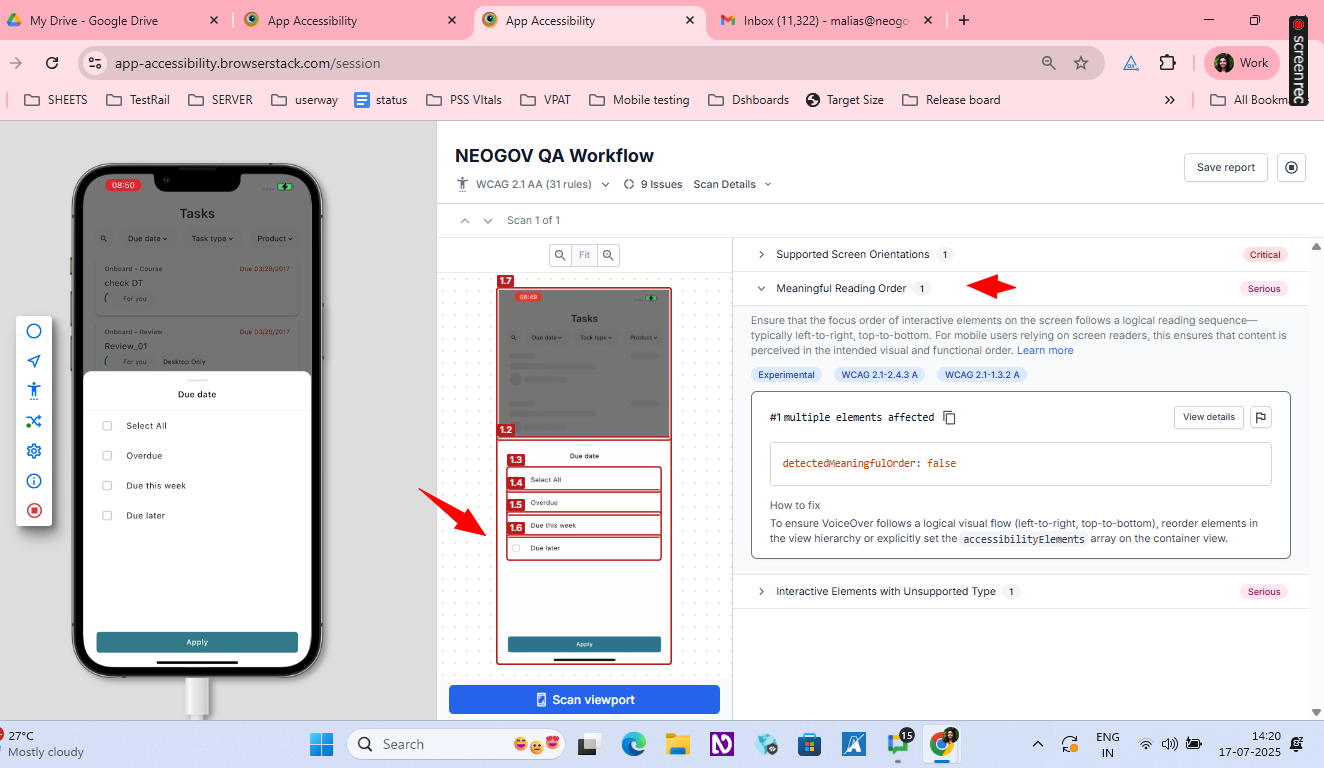Click the flag icon beside View details
Viewport: 1324px width, 768px height.
pyautogui.click(x=1261, y=417)
